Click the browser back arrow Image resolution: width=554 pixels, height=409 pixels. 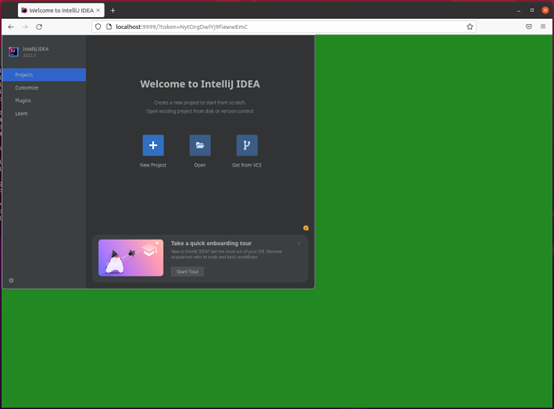point(11,27)
